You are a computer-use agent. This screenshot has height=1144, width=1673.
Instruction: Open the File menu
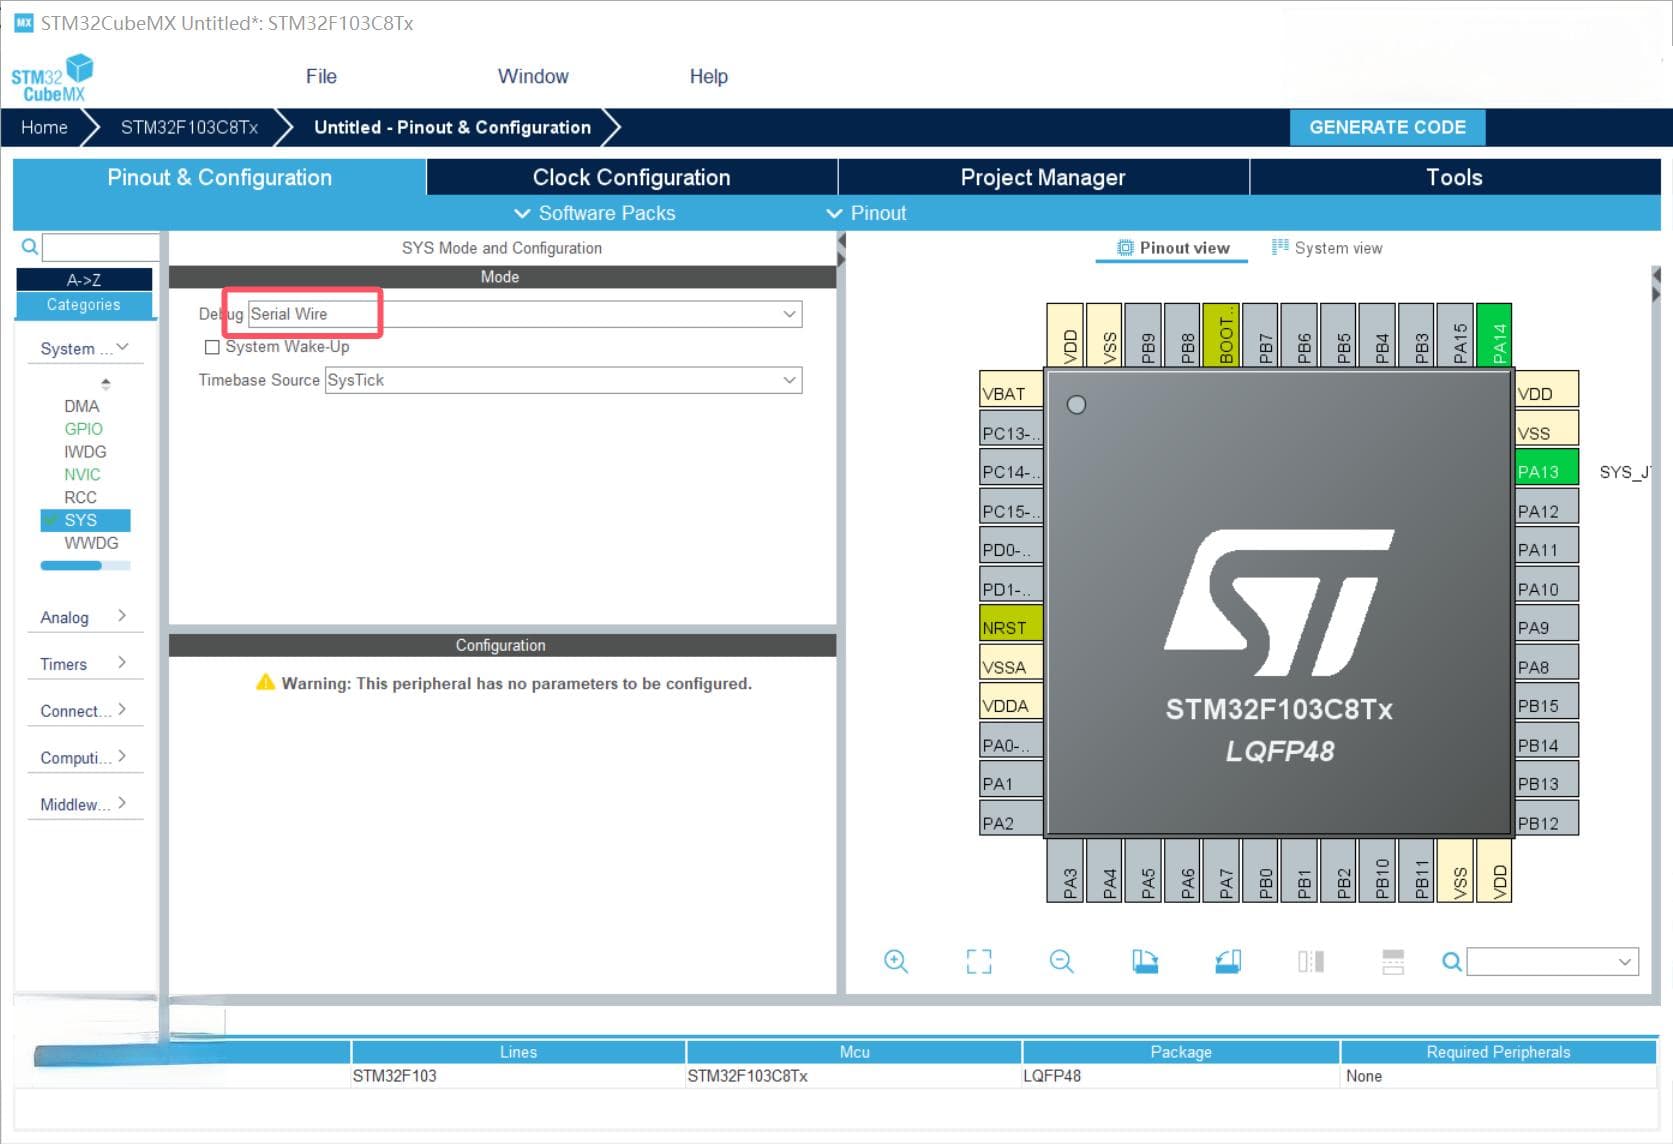point(321,76)
